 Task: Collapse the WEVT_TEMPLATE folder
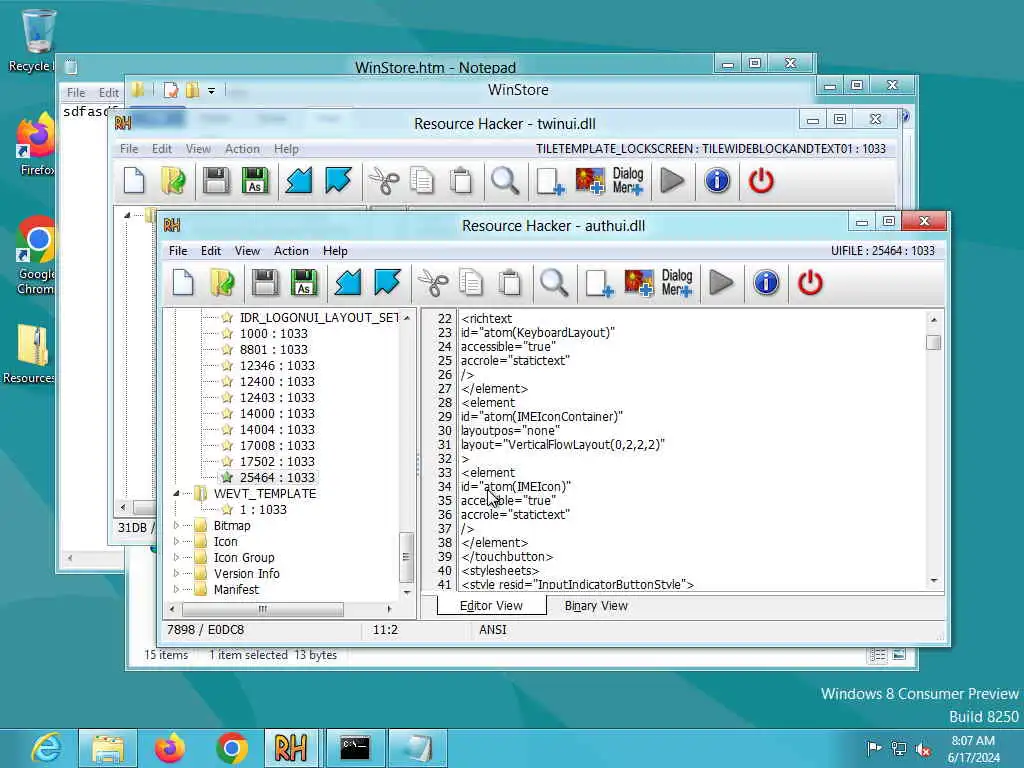(x=176, y=494)
